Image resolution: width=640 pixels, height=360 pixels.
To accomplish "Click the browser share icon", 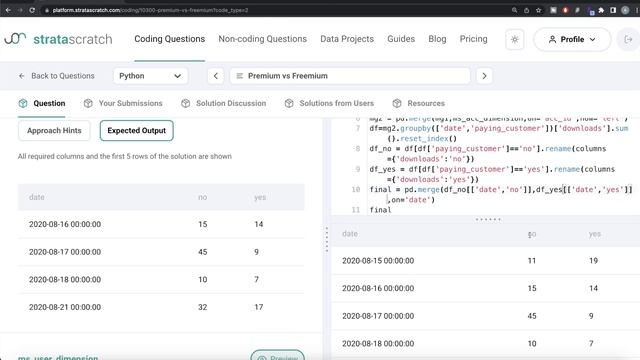I will click(527, 10).
